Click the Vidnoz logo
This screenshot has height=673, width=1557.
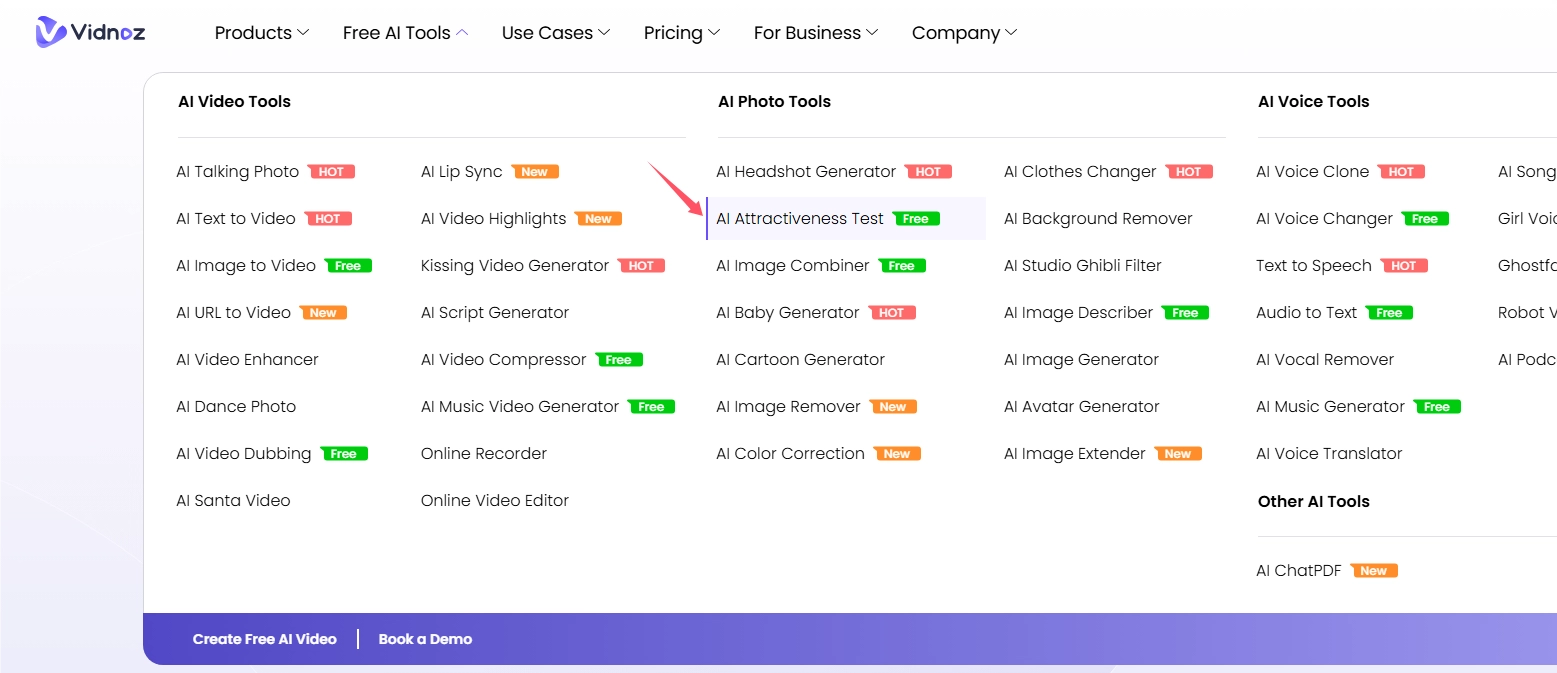[x=90, y=32]
